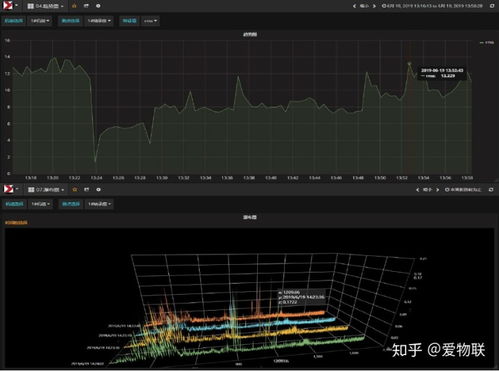Share the 04 trend dashboard

86,6
